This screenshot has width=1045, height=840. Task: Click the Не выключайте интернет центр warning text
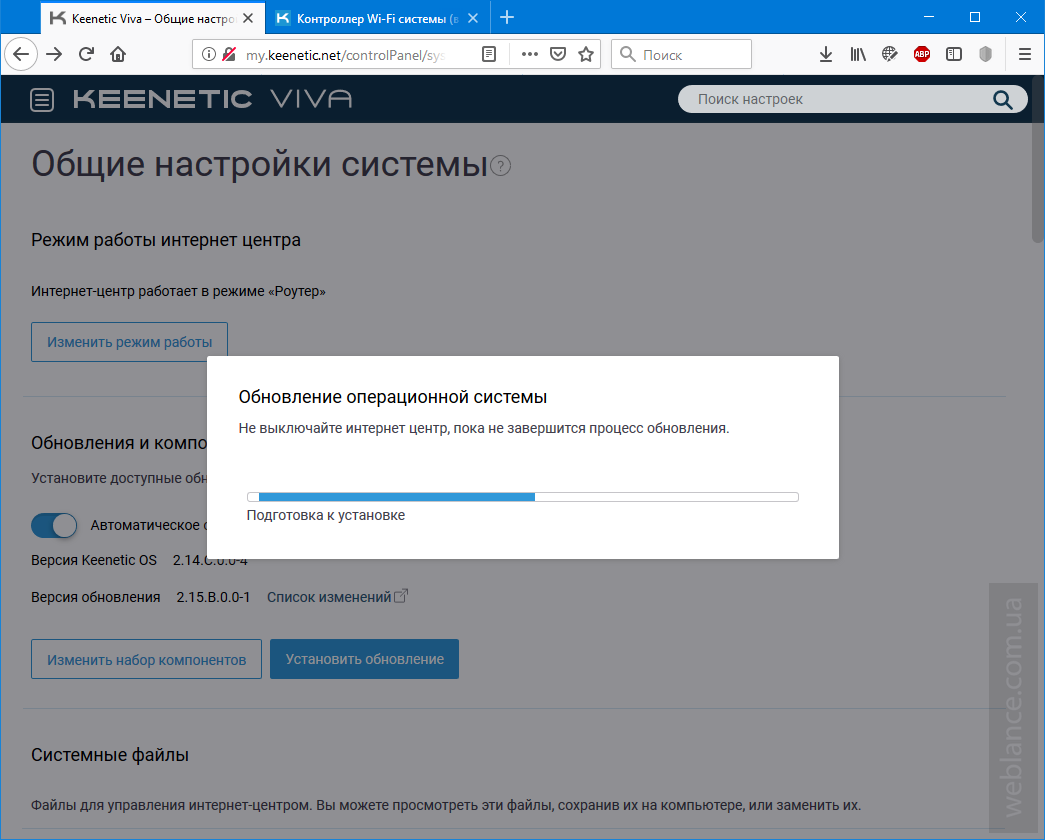pyautogui.click(x=484, y=428)
